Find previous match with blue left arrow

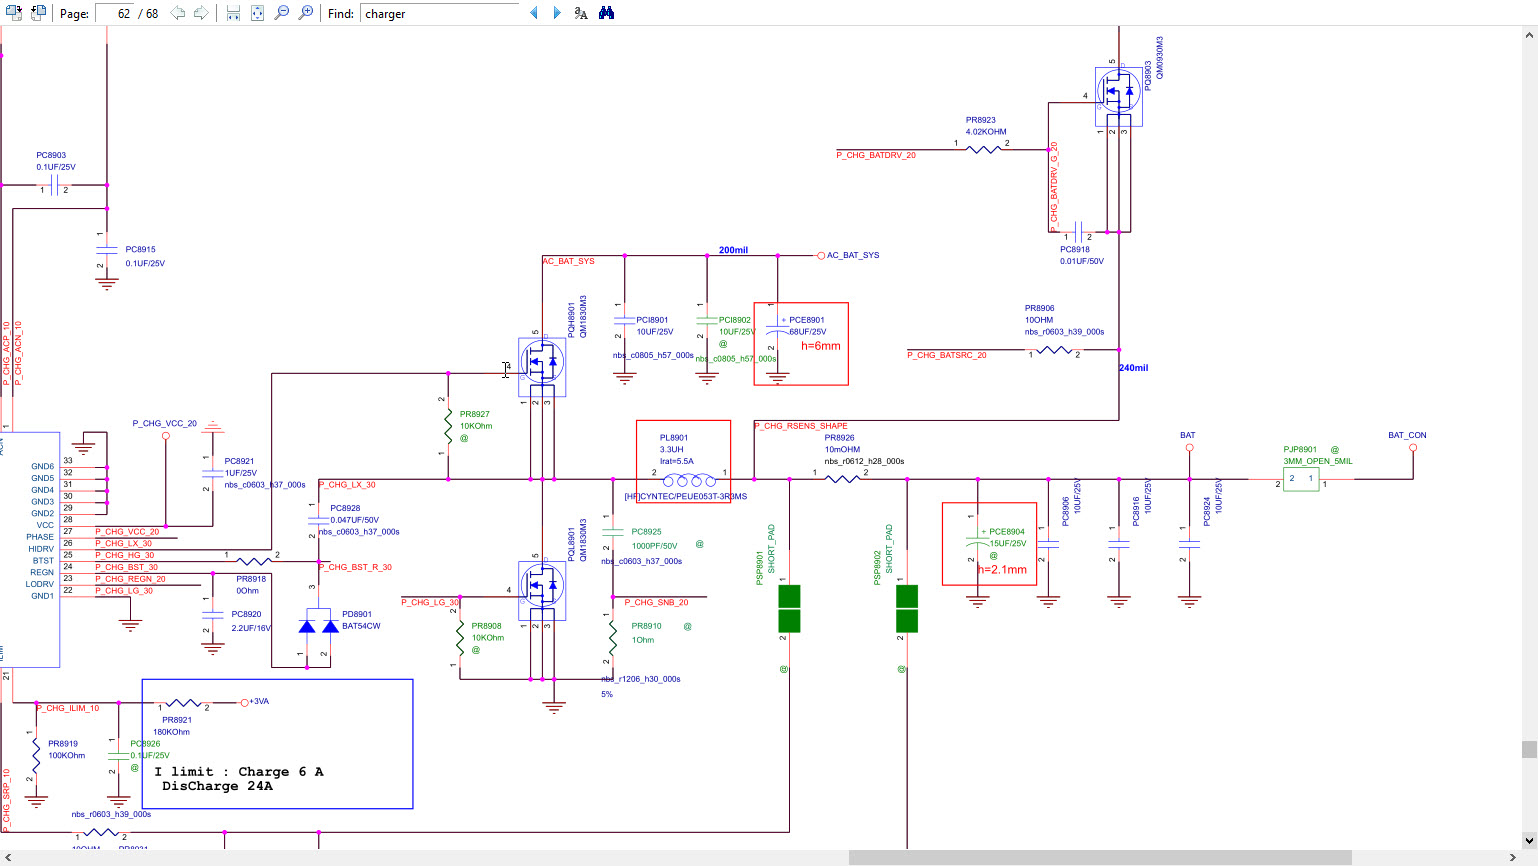(x=534, y=13)
